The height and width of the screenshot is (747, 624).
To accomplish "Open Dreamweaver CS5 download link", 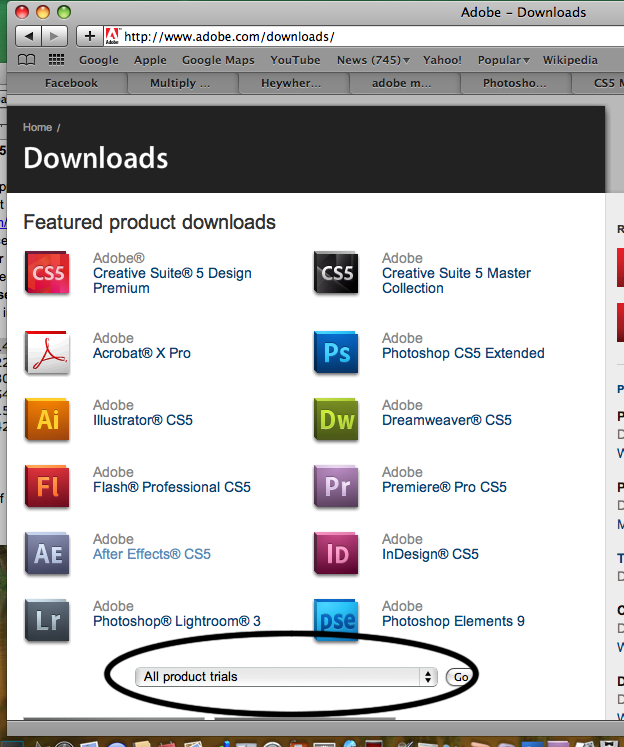I will tap(446, 420).
